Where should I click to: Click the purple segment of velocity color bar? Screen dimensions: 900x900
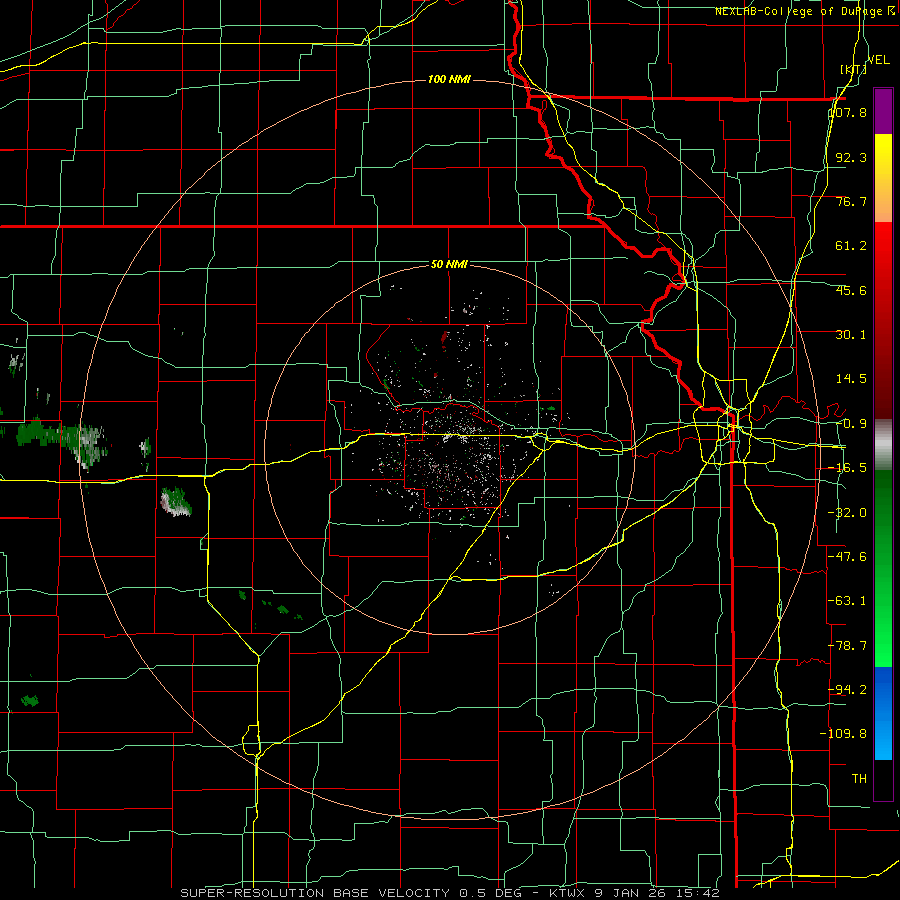(x=883, y=111)
